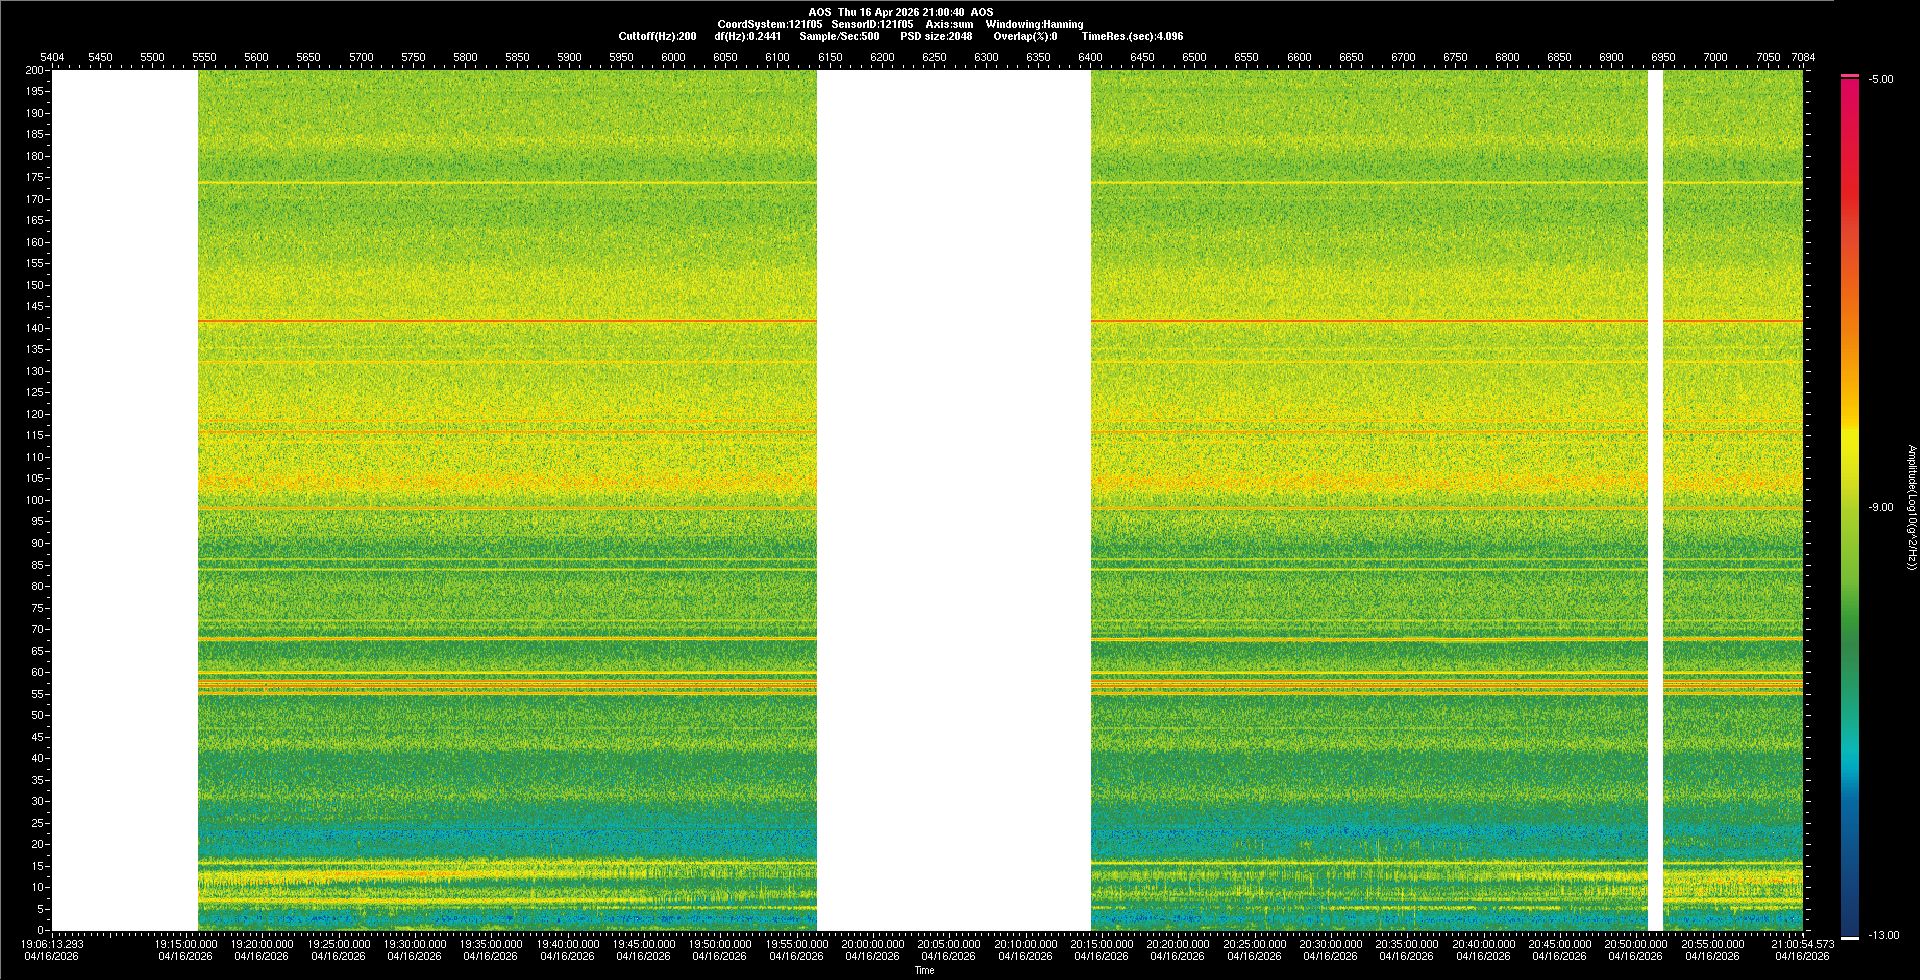Select the 20:15:00.000 time axis label
1920x980 pixels.
pos(1101,943)
